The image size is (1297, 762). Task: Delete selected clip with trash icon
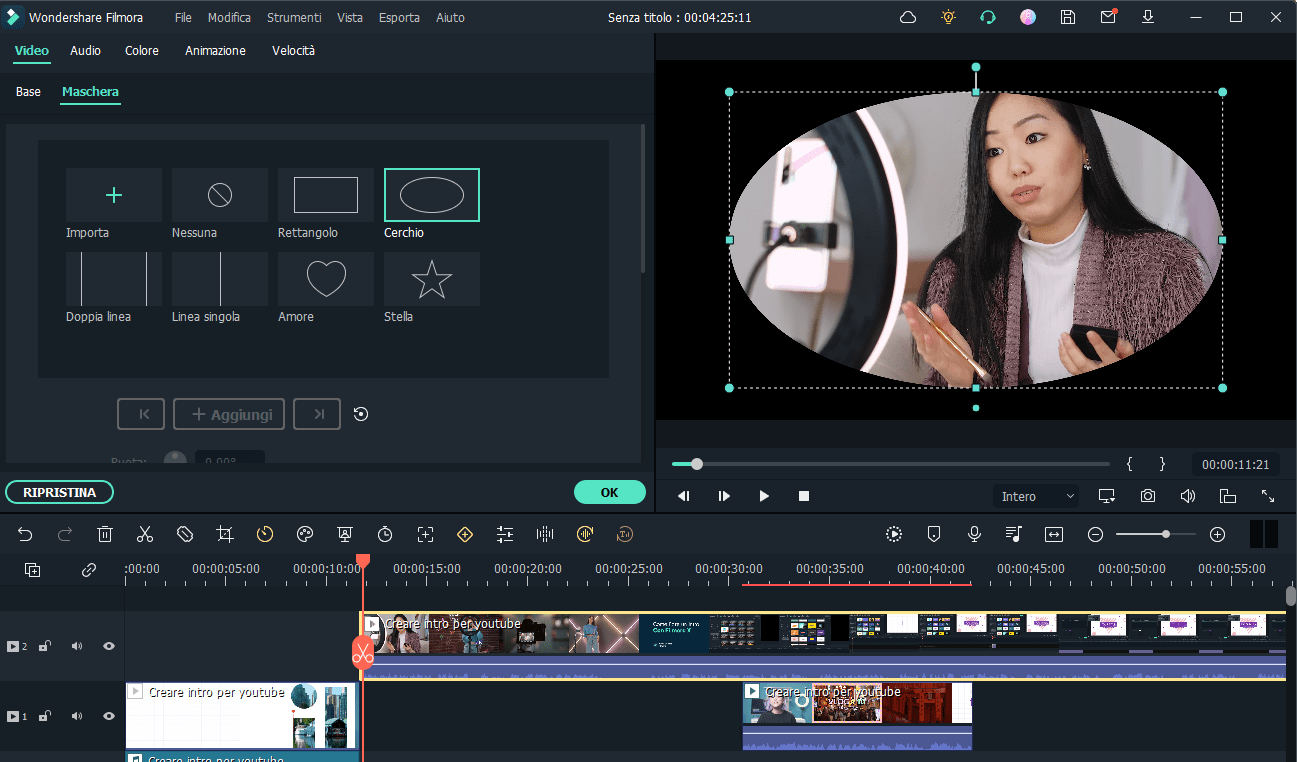coord(105,535)
